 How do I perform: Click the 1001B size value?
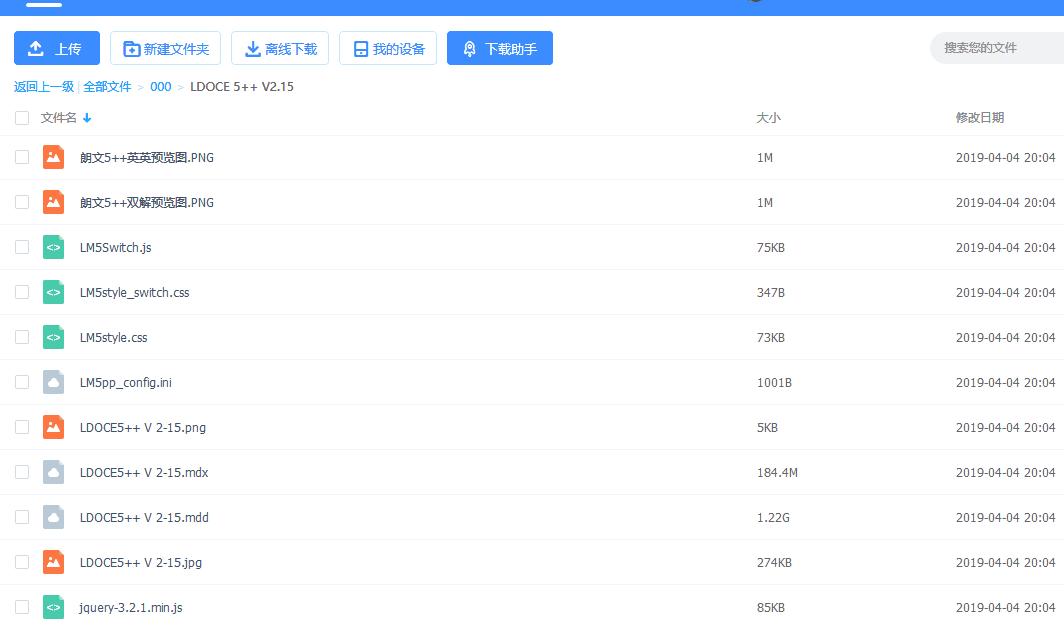pos(774,383)
